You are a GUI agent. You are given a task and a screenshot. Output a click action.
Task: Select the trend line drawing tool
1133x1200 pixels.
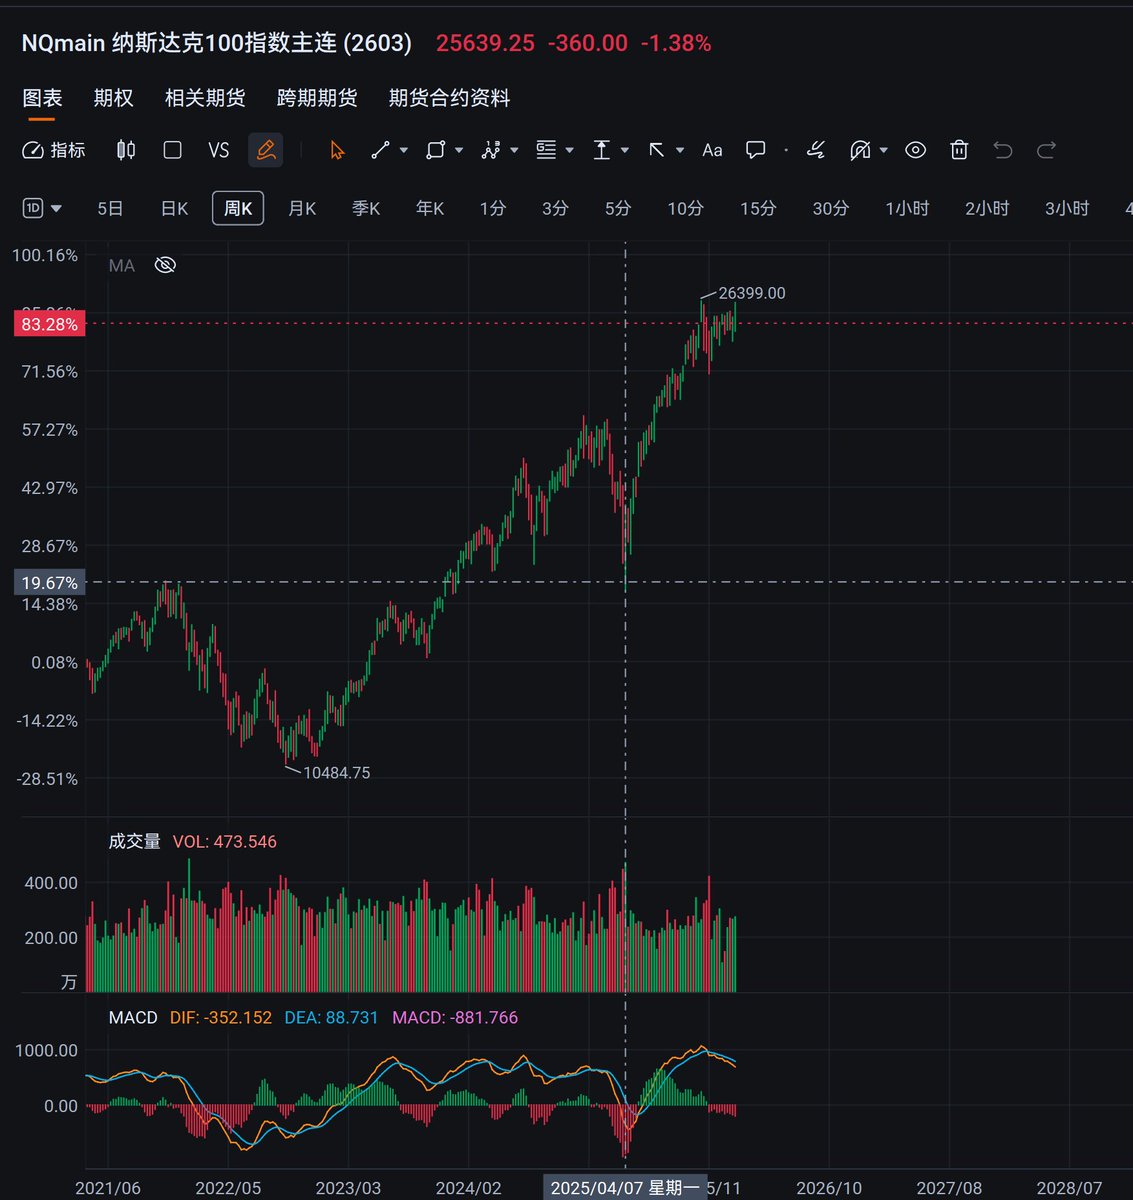pos(380,150)
